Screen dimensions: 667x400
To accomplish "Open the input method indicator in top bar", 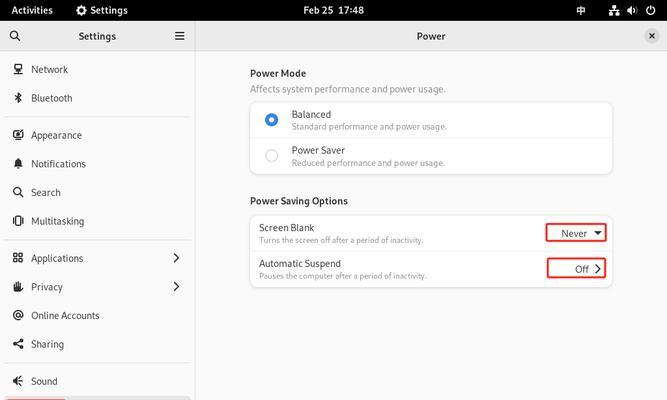I will 581,10.
